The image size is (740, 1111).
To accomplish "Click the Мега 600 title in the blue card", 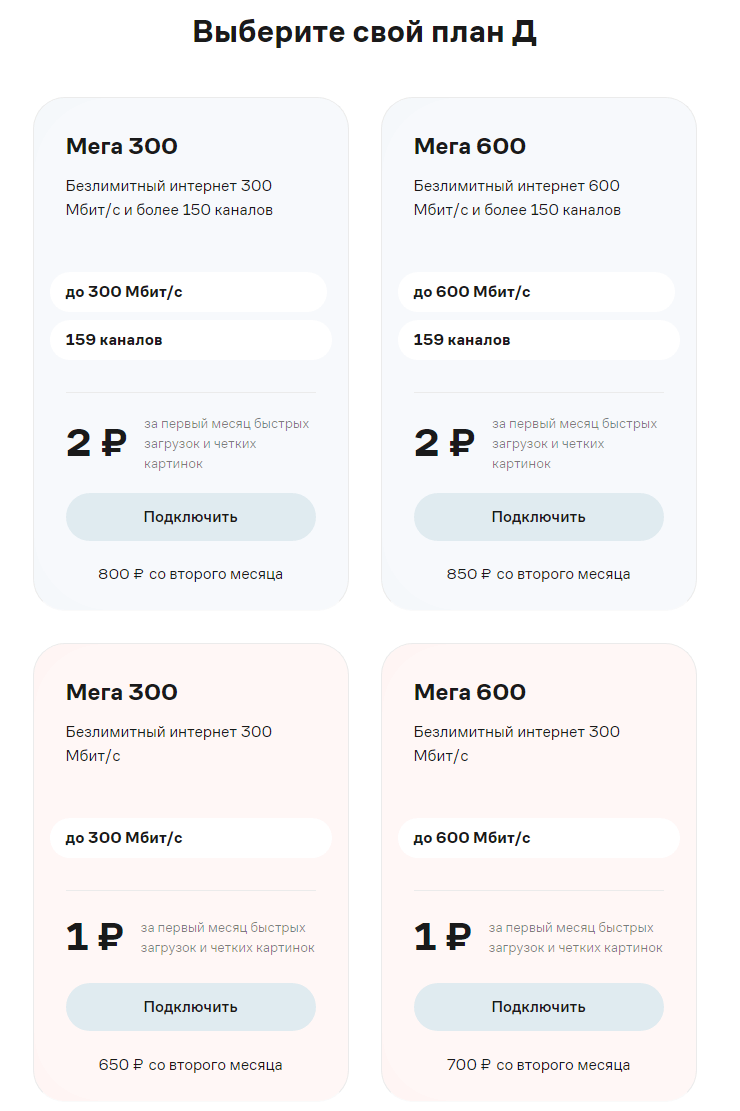I will coord(470,147).
